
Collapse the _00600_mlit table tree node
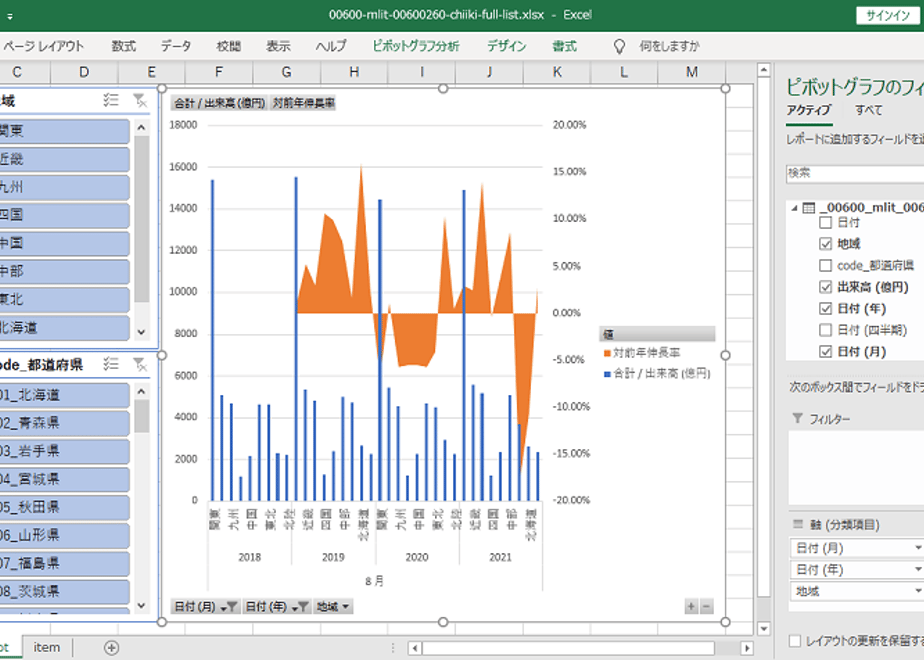[x=794, y=208]
